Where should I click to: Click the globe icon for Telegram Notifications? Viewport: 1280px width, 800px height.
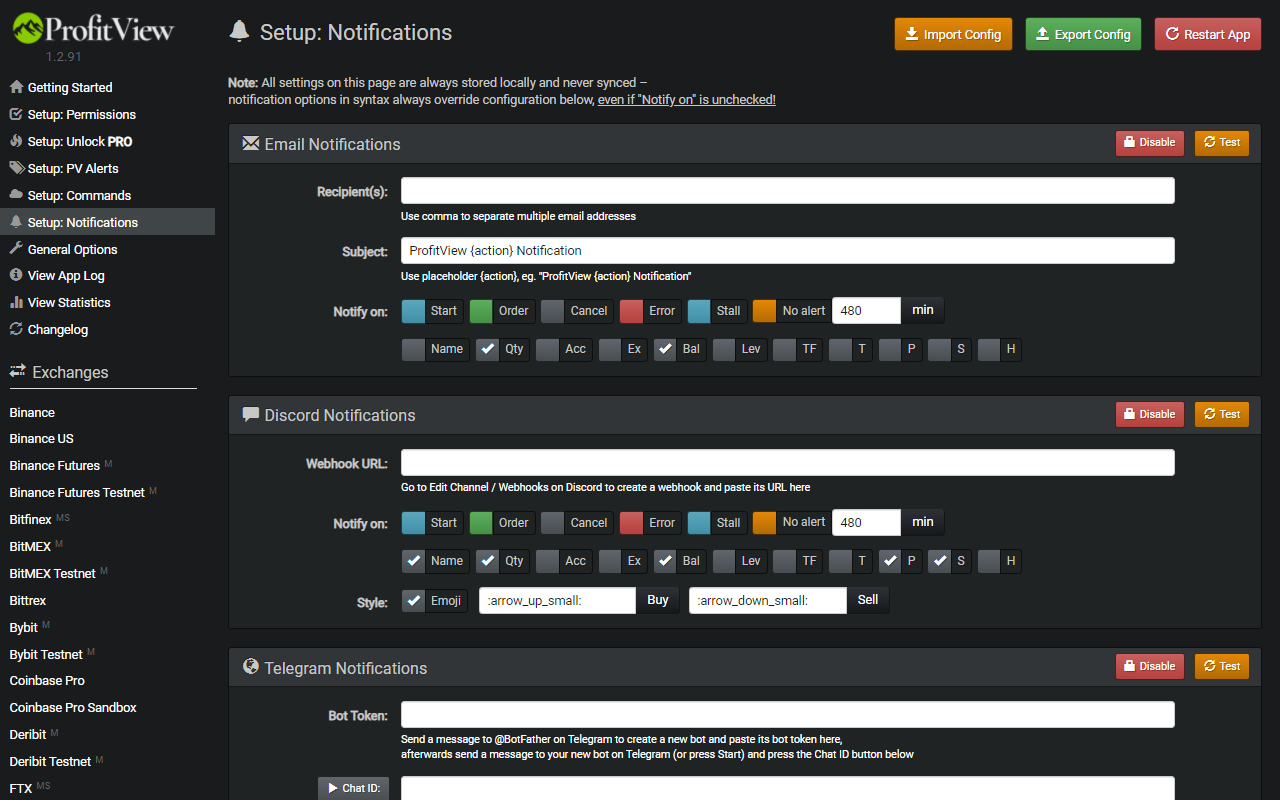click(x=251, y=667)
